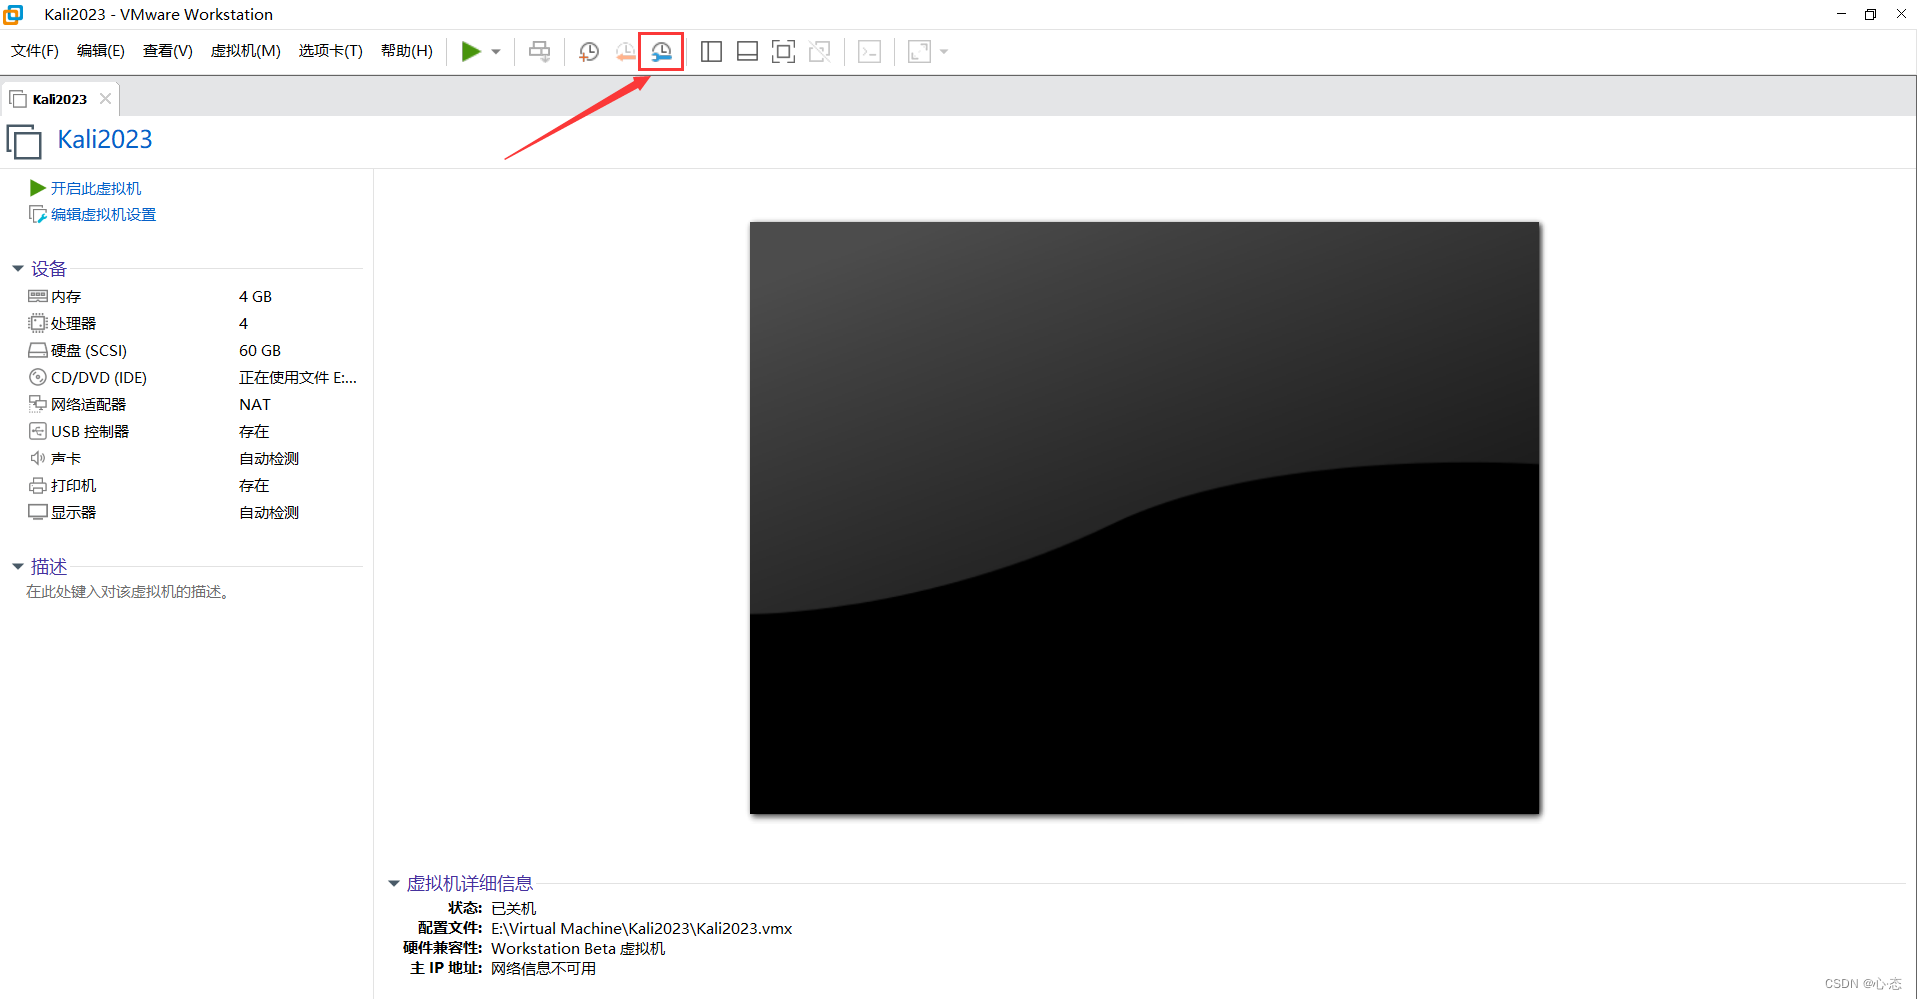
Task: Open the power options dropdown beside play button
Action: coord(496,52)
